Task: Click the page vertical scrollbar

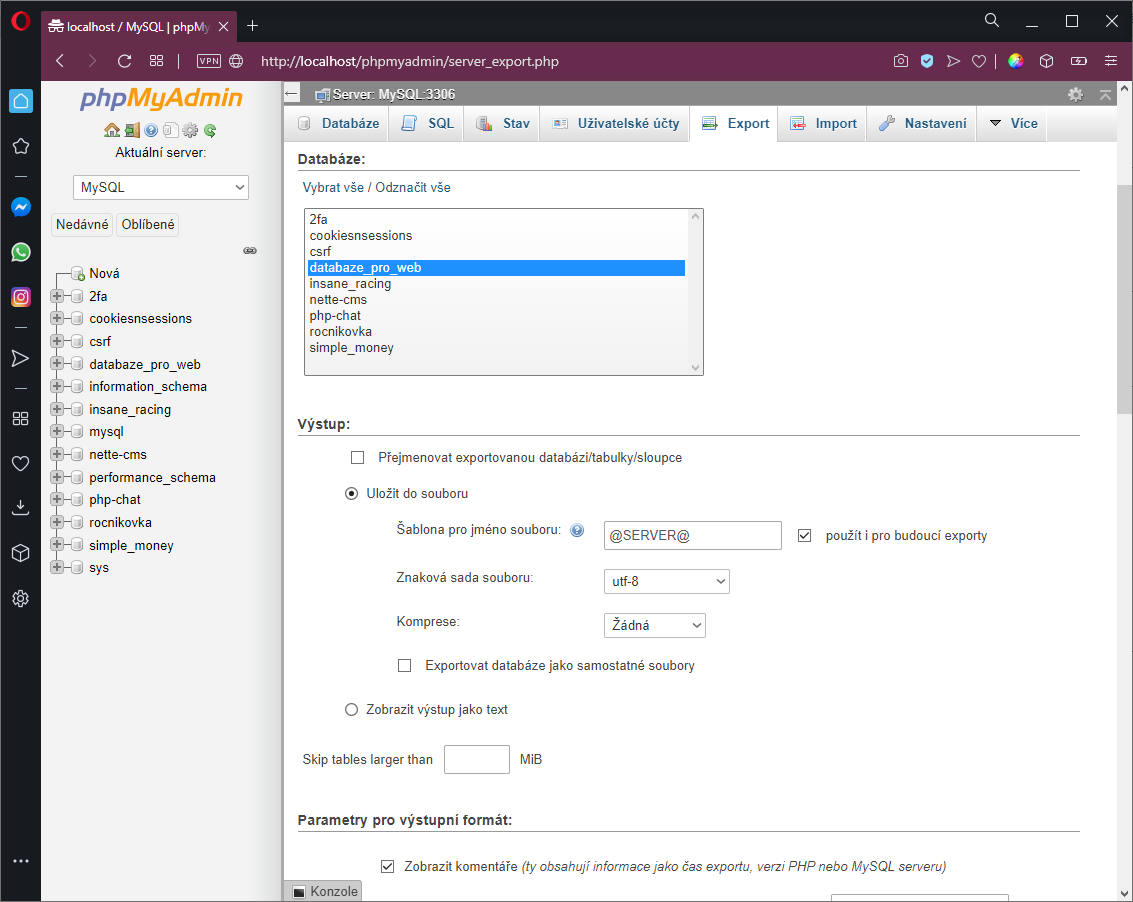Action: click(1124, 299)
